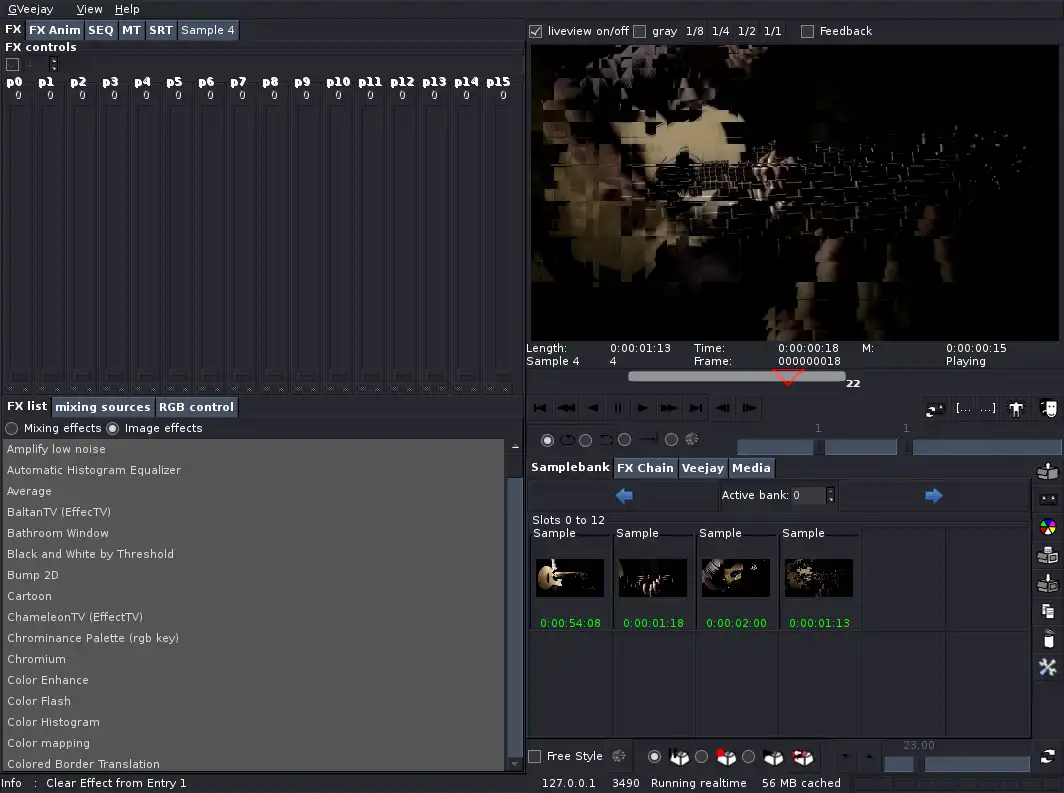Click the trash can delete icon
Screen dimensions: 1064x793
(x=1048, y=639)
